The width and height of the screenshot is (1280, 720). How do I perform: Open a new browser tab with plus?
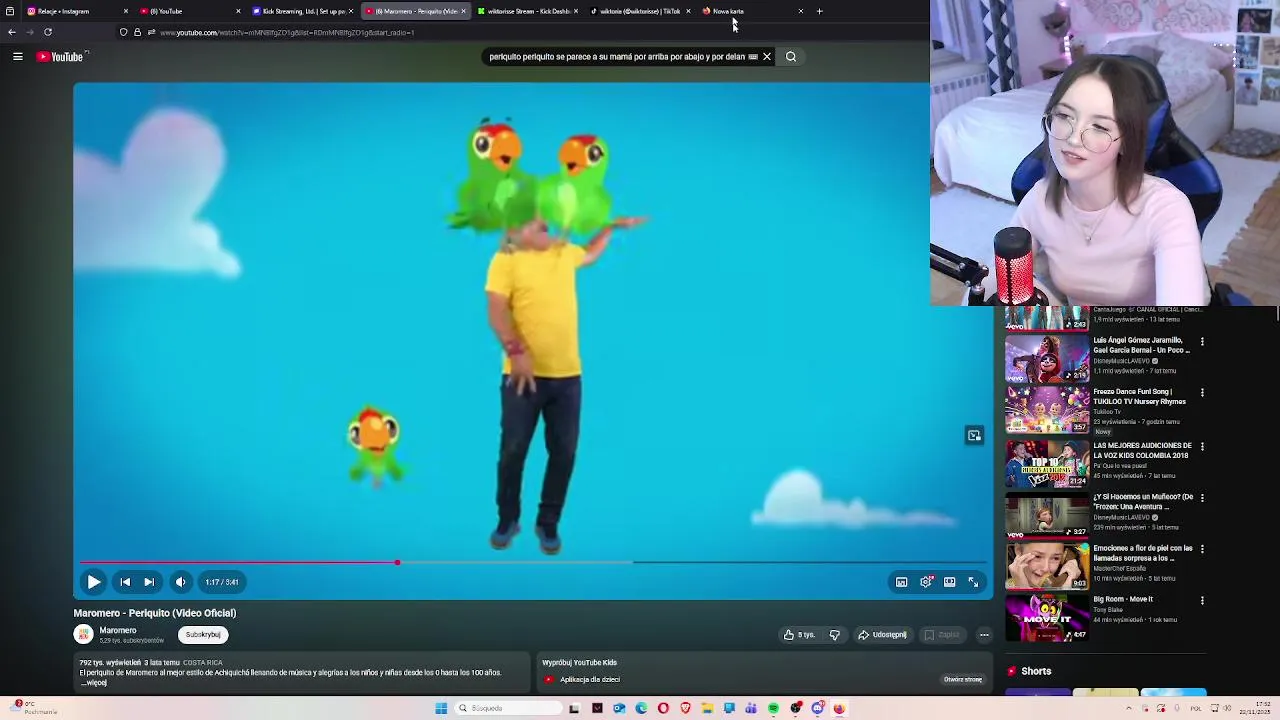click(x=819, y=11)
